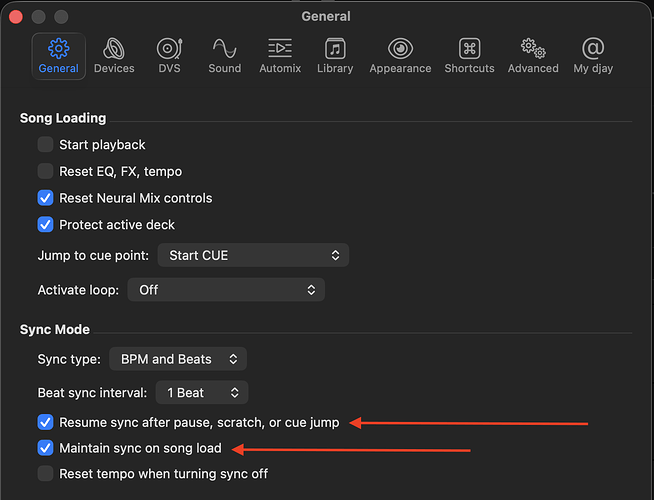This screenshot has height=500, width=654.
Task: Enable Reset tempo when turning sync off
Action: click(46, 473)
